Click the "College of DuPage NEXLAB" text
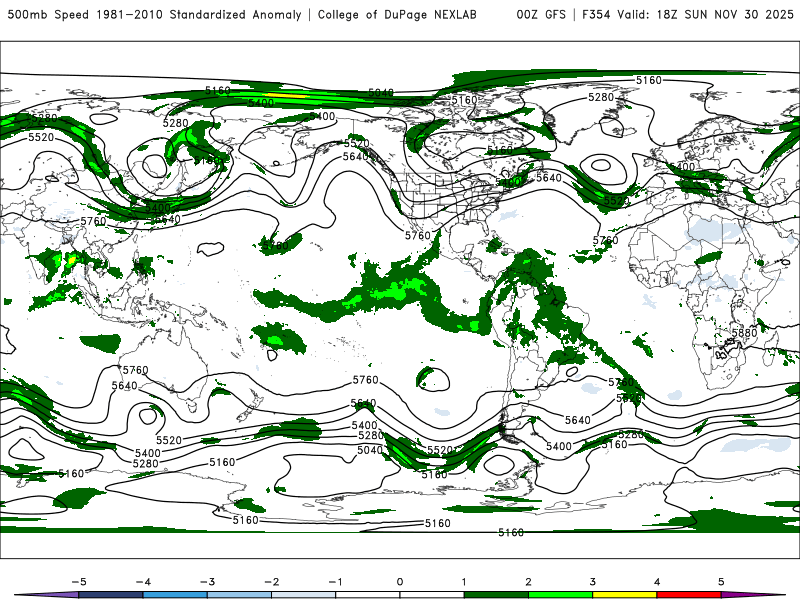The height and width of the screenshot is (600, 800). pos(397,14)
